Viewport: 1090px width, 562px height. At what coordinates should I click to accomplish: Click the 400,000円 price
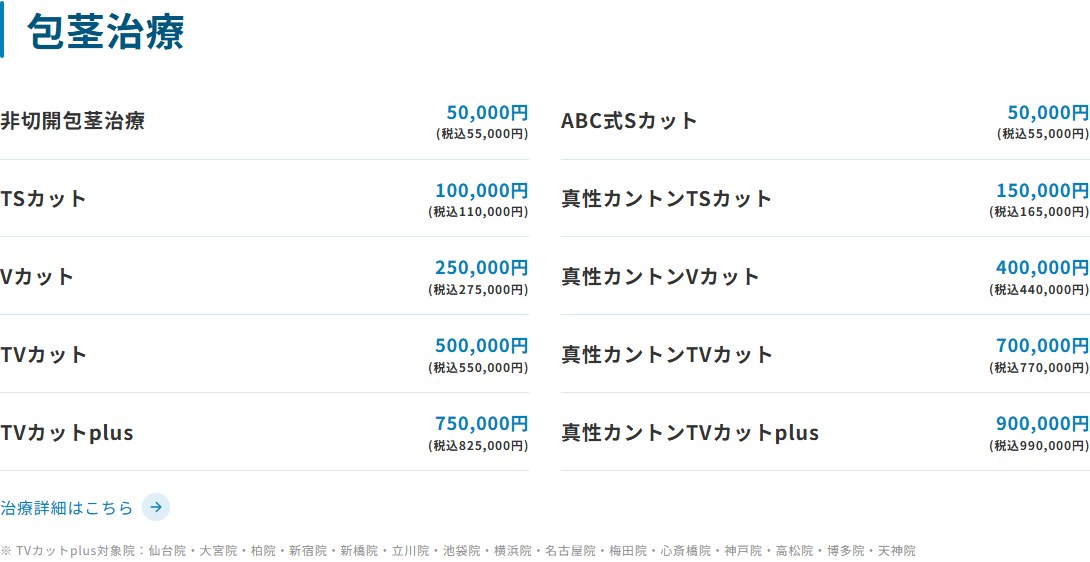pos(1043,268)
